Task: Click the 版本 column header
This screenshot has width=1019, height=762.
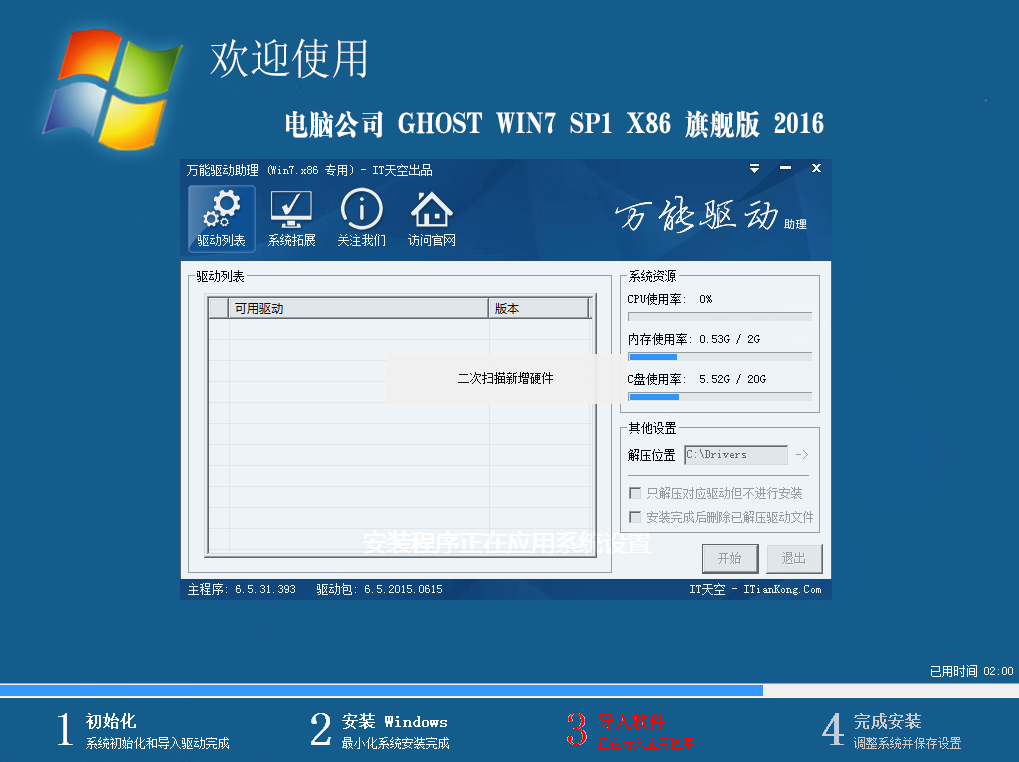Action: (539, 309)
